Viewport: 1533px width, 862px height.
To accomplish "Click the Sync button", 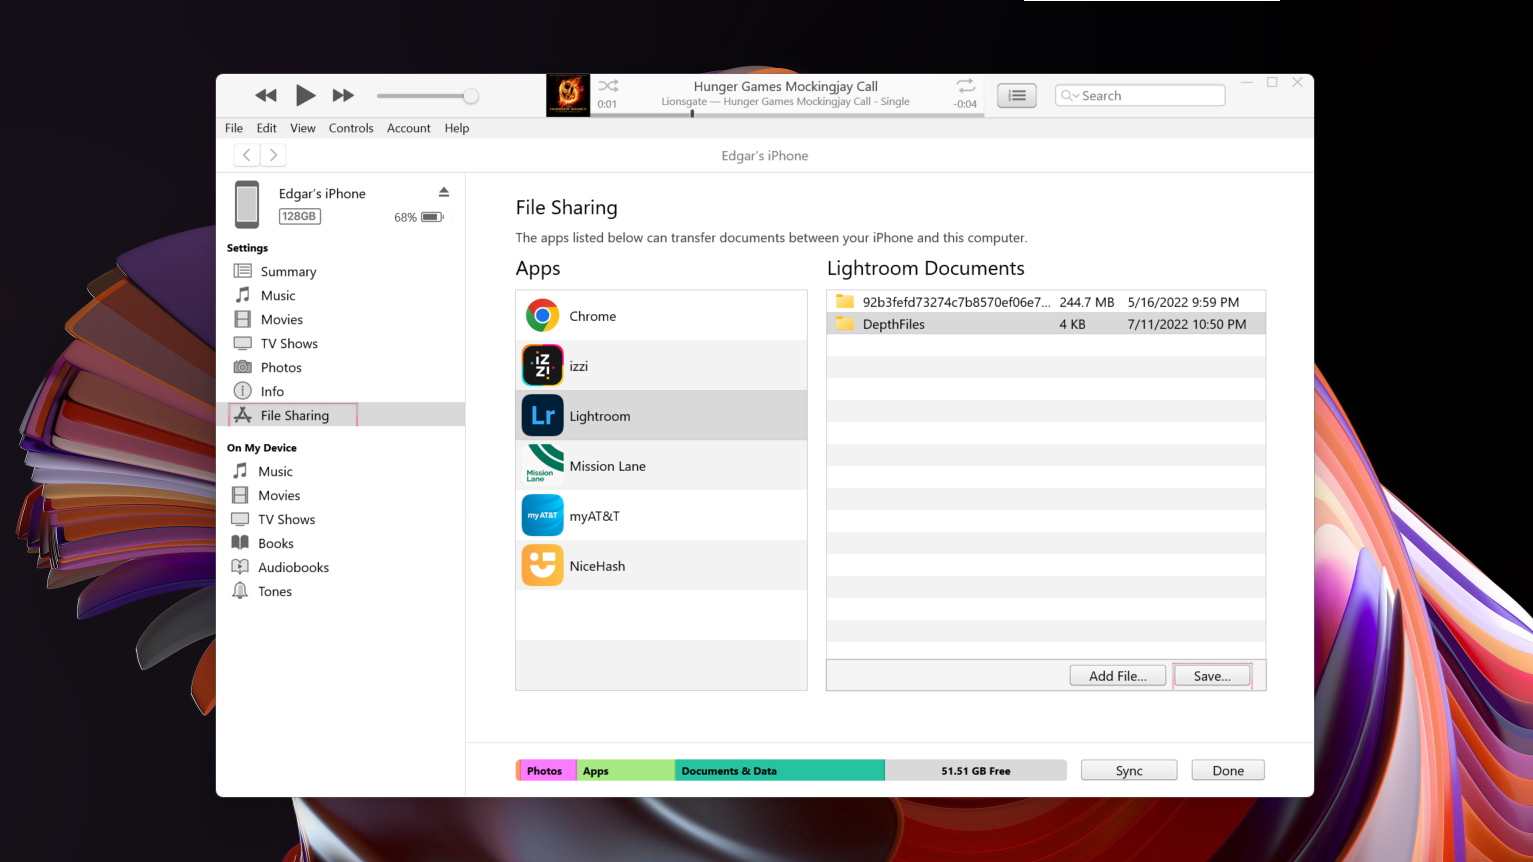I will click(x=1128, y=771).
